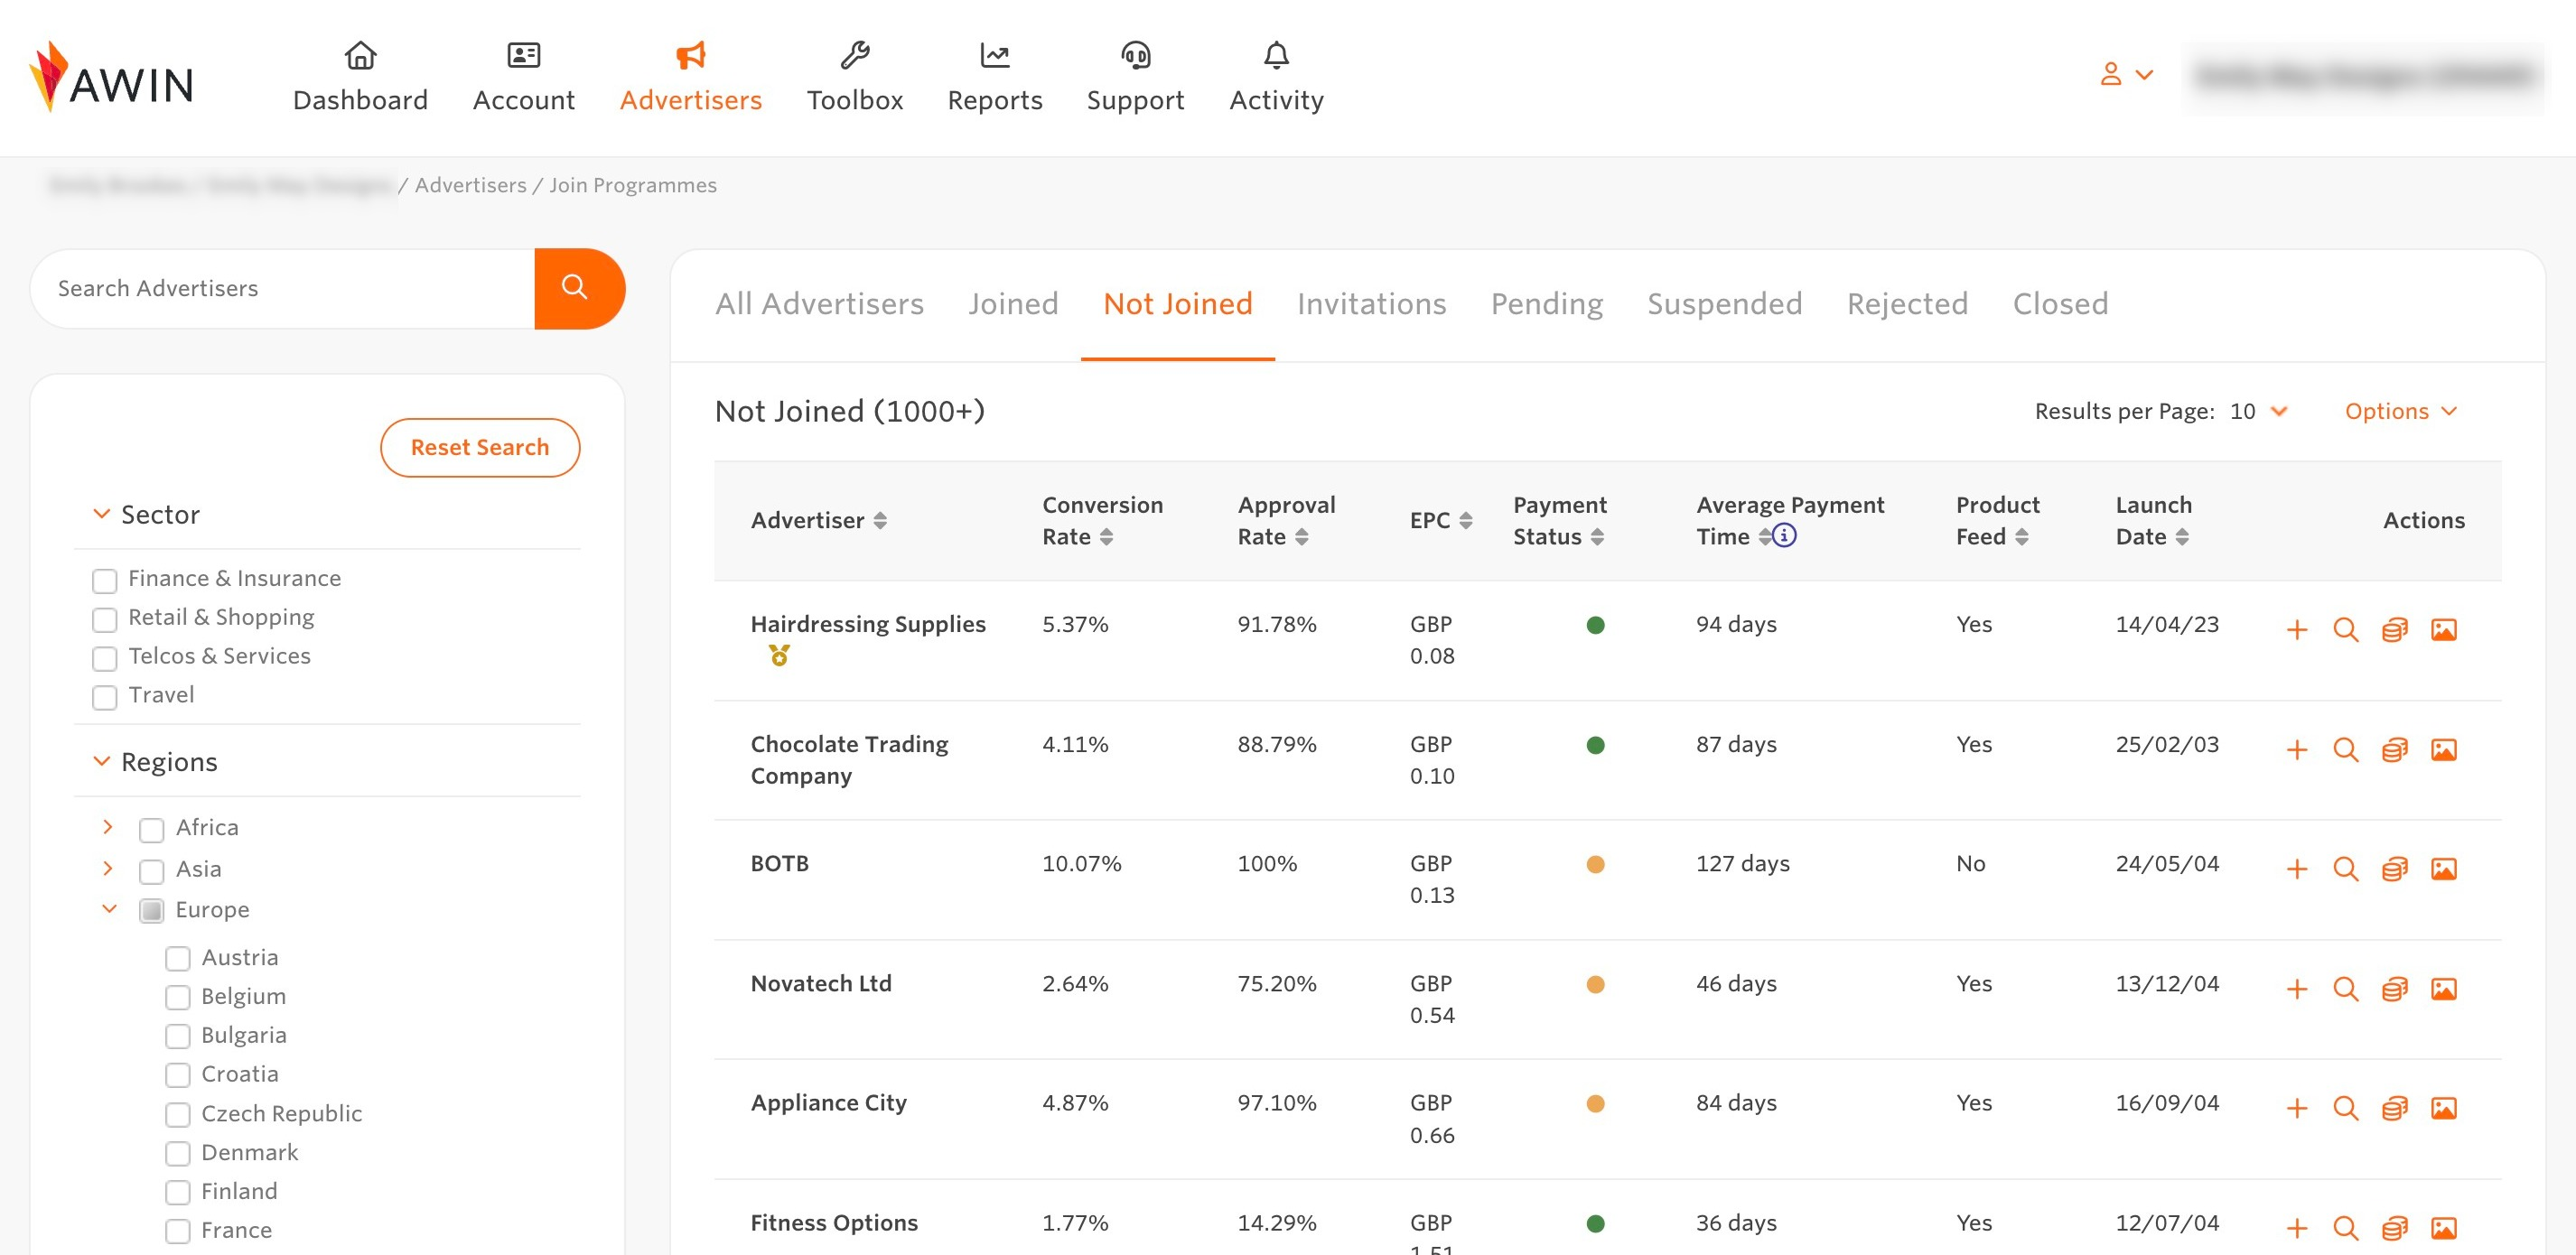
Task: Click the Support headset icon
Action: tap(1135, 55)
